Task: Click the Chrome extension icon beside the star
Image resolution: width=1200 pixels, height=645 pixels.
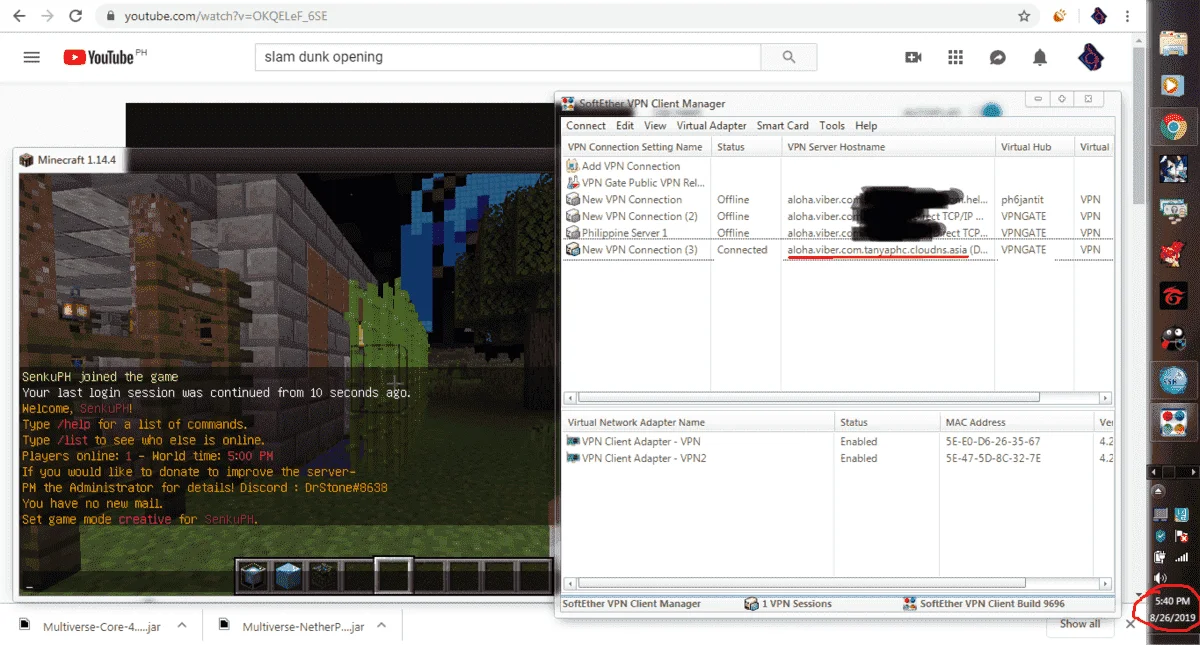Action: pyautogui.click(x=1060, y=16)
